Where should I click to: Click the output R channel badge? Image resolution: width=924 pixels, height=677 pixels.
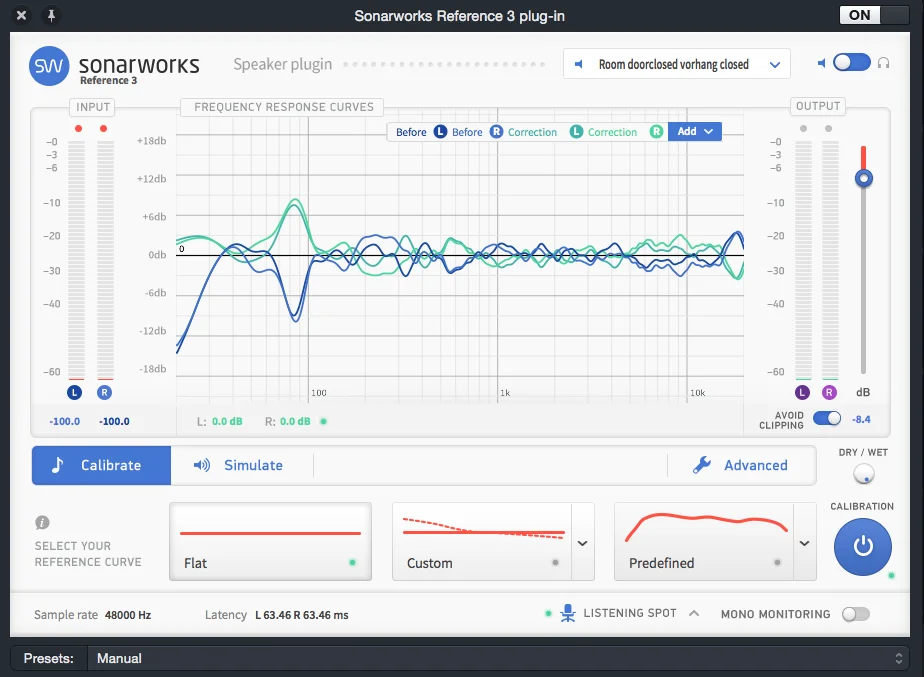click(829, 392)
